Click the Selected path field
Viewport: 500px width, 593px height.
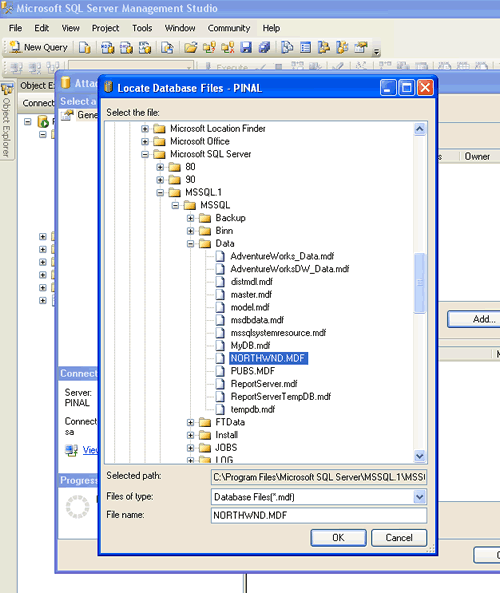click(x=319, y=477)
